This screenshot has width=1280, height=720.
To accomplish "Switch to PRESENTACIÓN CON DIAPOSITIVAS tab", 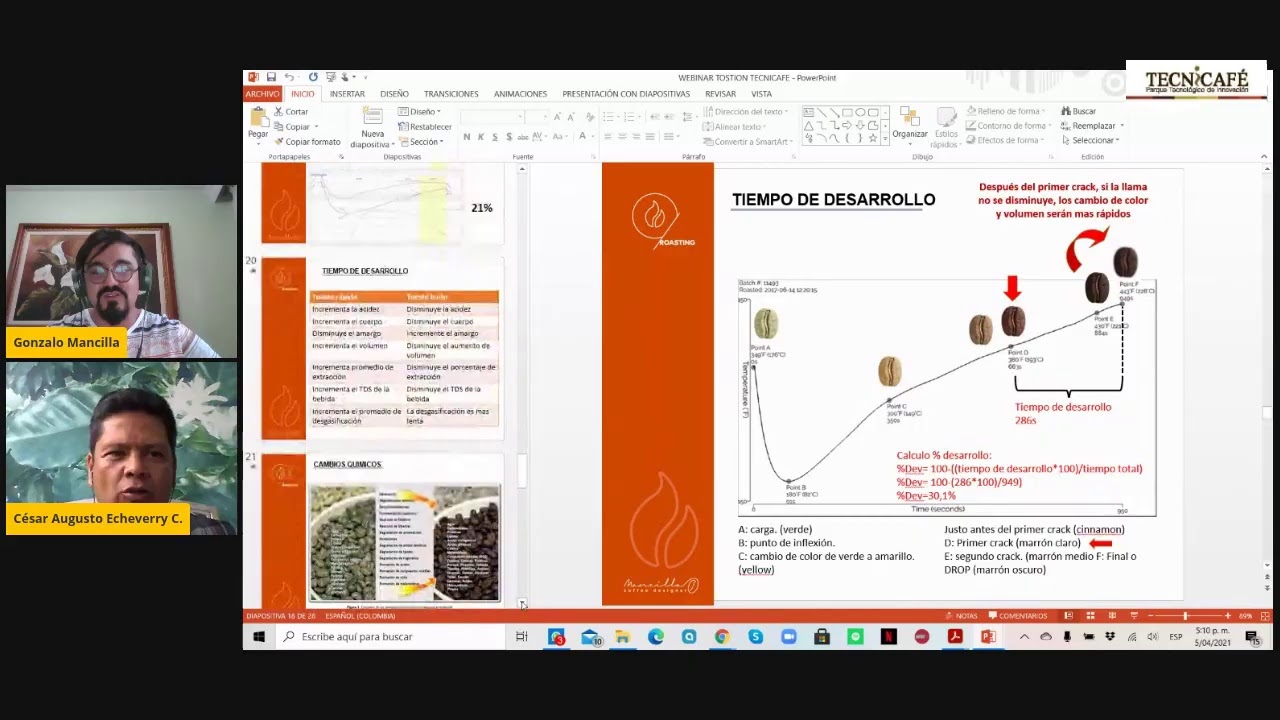I will (626, 94).
